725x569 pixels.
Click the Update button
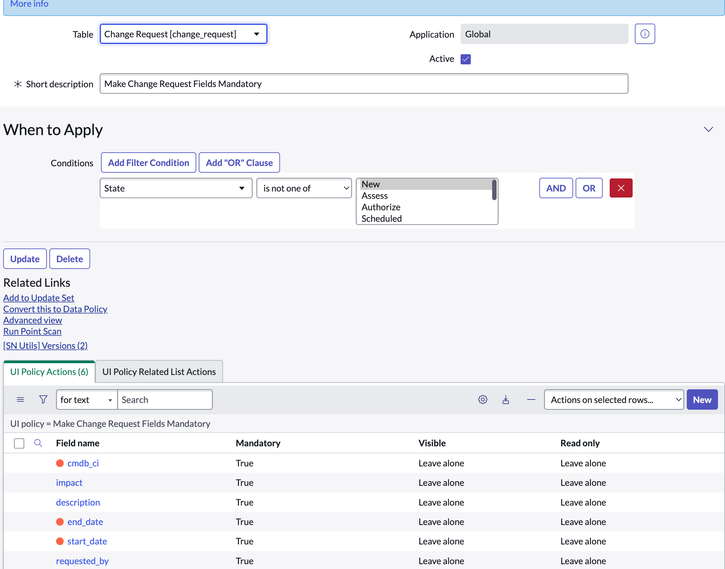pyautogui.click(x=25, y=259)
